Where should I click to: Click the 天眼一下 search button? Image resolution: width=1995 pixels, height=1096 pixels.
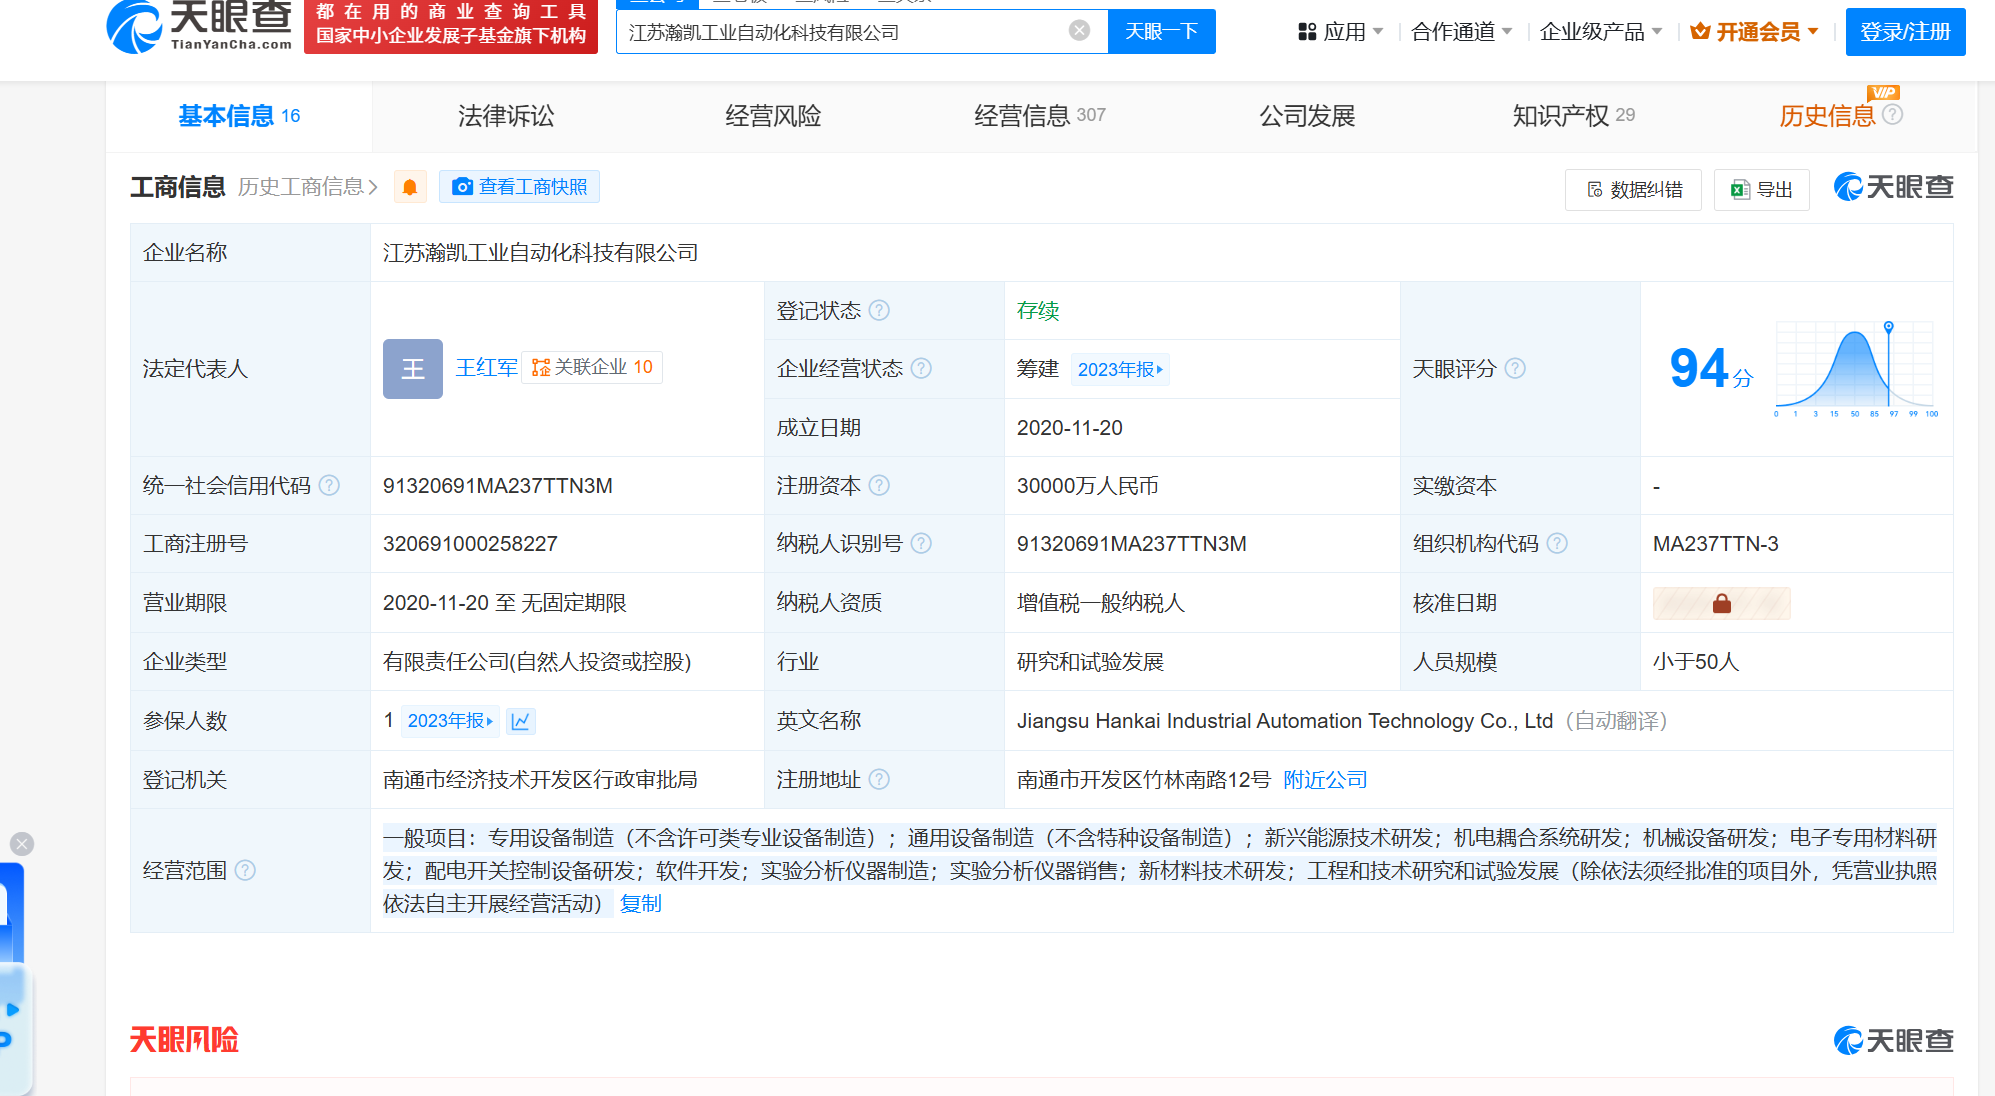(1161, 32)
